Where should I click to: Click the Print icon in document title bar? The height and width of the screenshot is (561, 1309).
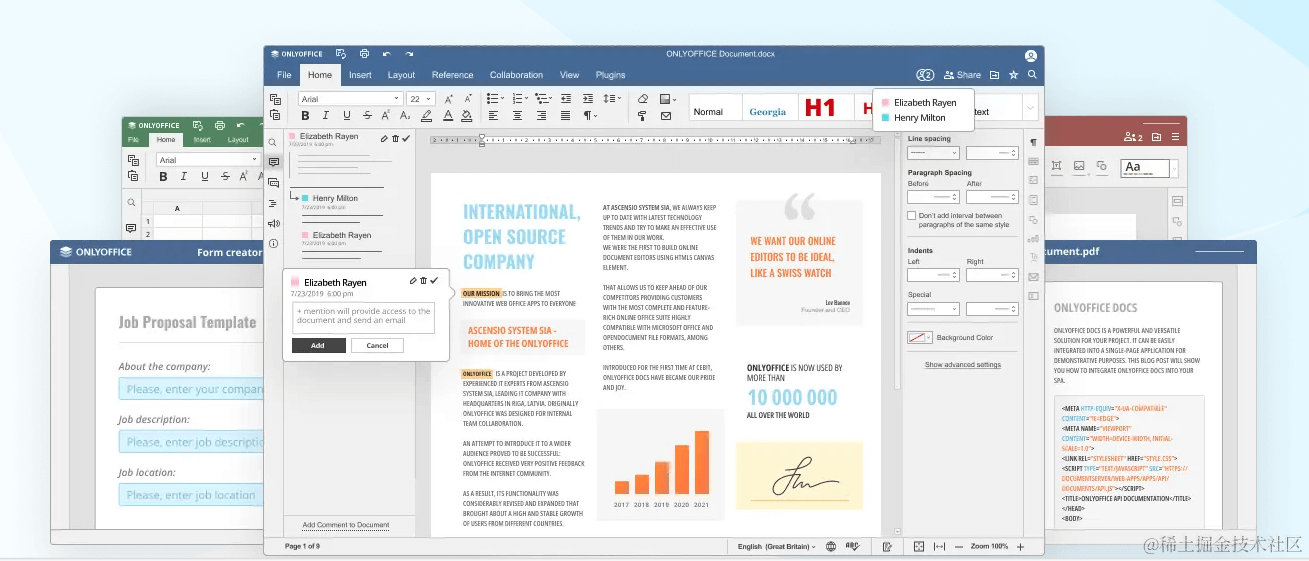coord(364,54)
